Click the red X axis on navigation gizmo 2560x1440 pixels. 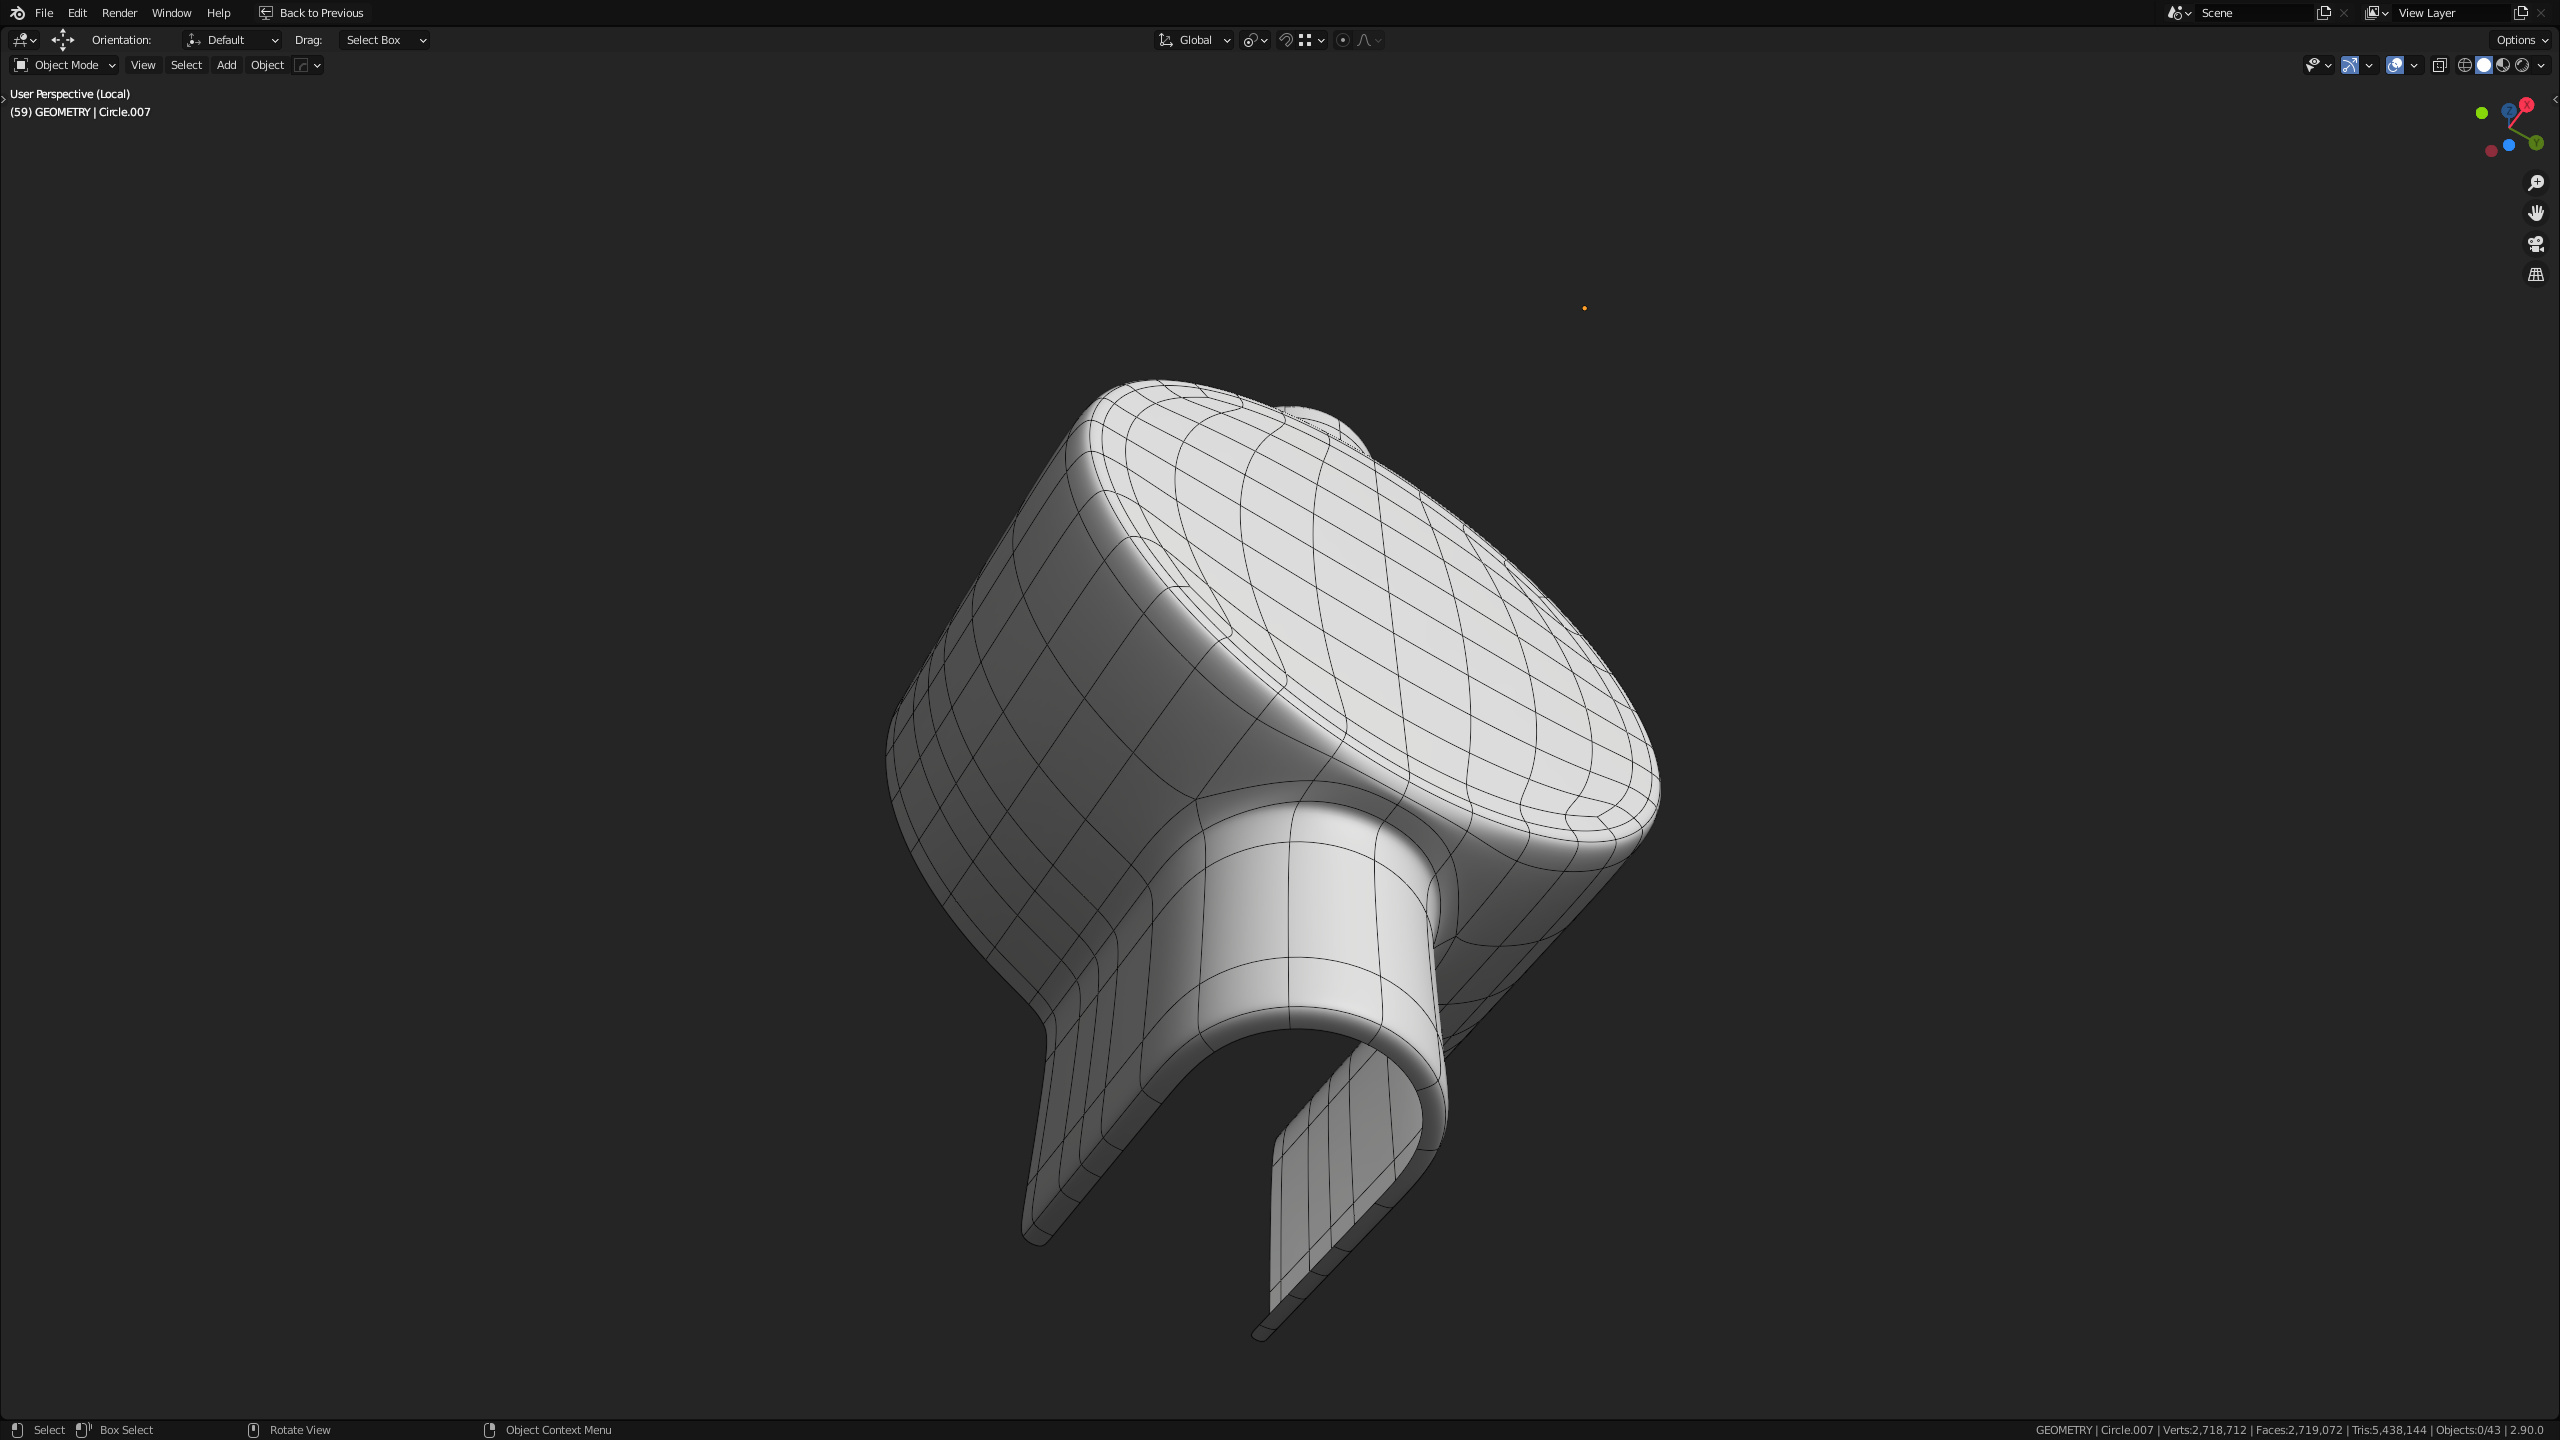2527,105
